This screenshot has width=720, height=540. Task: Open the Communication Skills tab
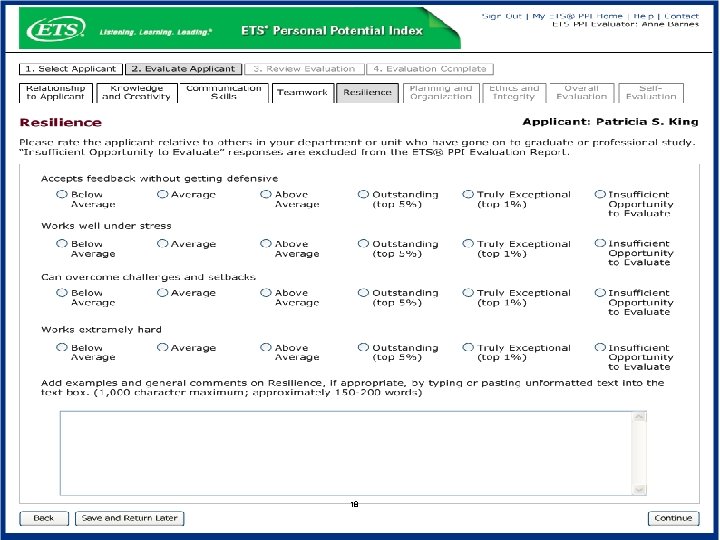[224, 93]
